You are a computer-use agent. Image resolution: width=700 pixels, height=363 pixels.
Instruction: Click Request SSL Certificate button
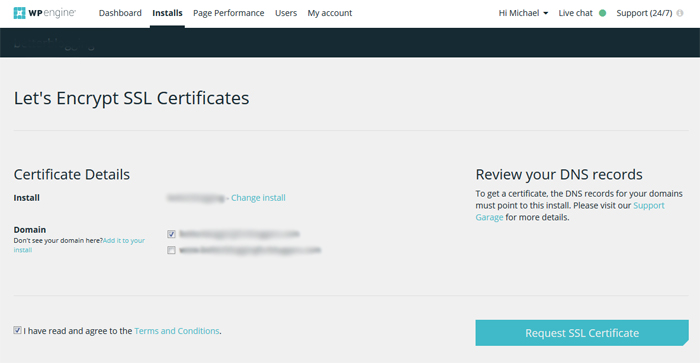click(x=582, y=333)
